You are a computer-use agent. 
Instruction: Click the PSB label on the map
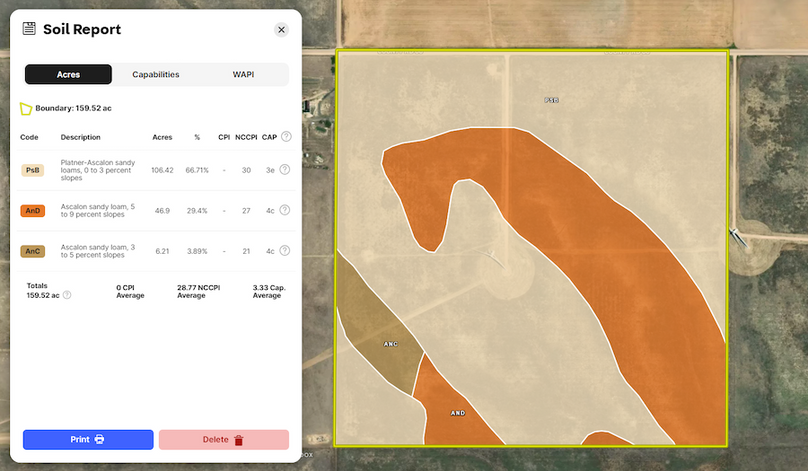551,101
